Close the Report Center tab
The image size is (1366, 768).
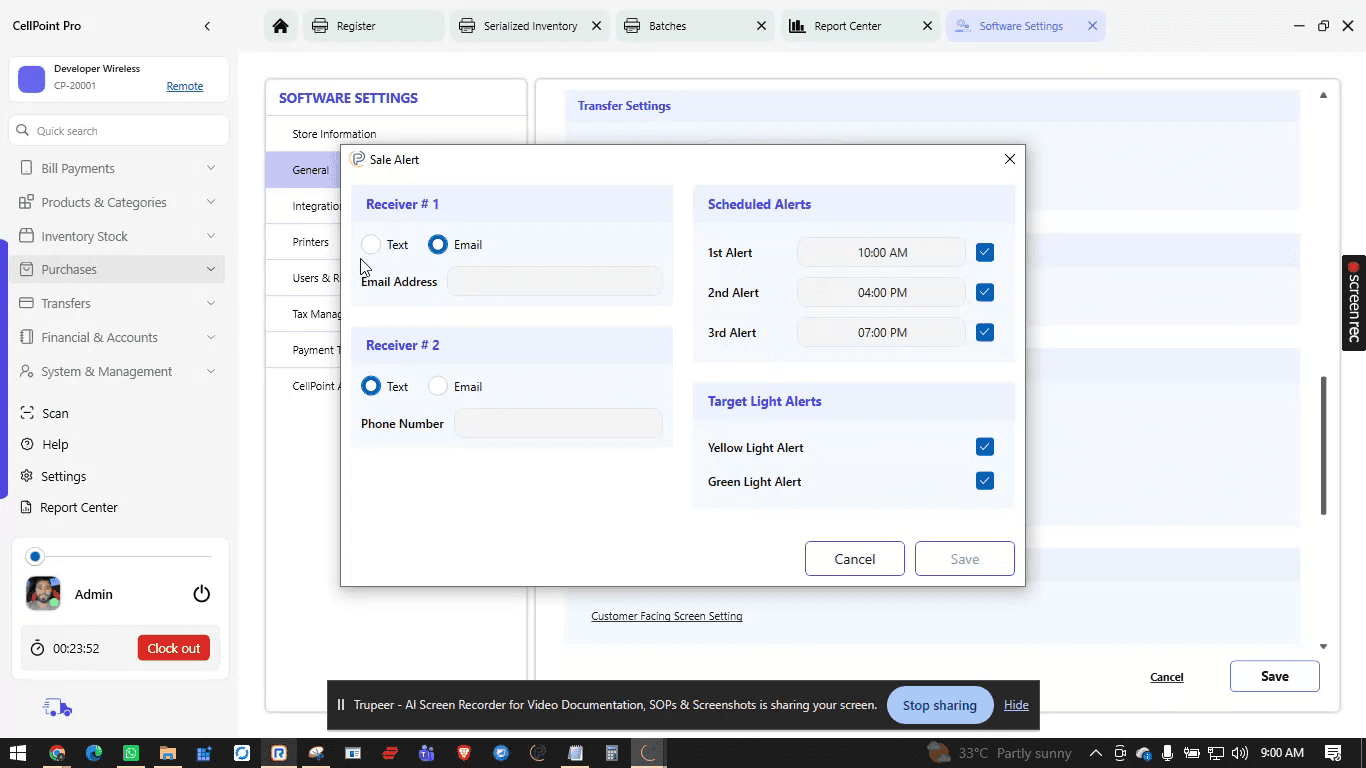click(927, 26)
